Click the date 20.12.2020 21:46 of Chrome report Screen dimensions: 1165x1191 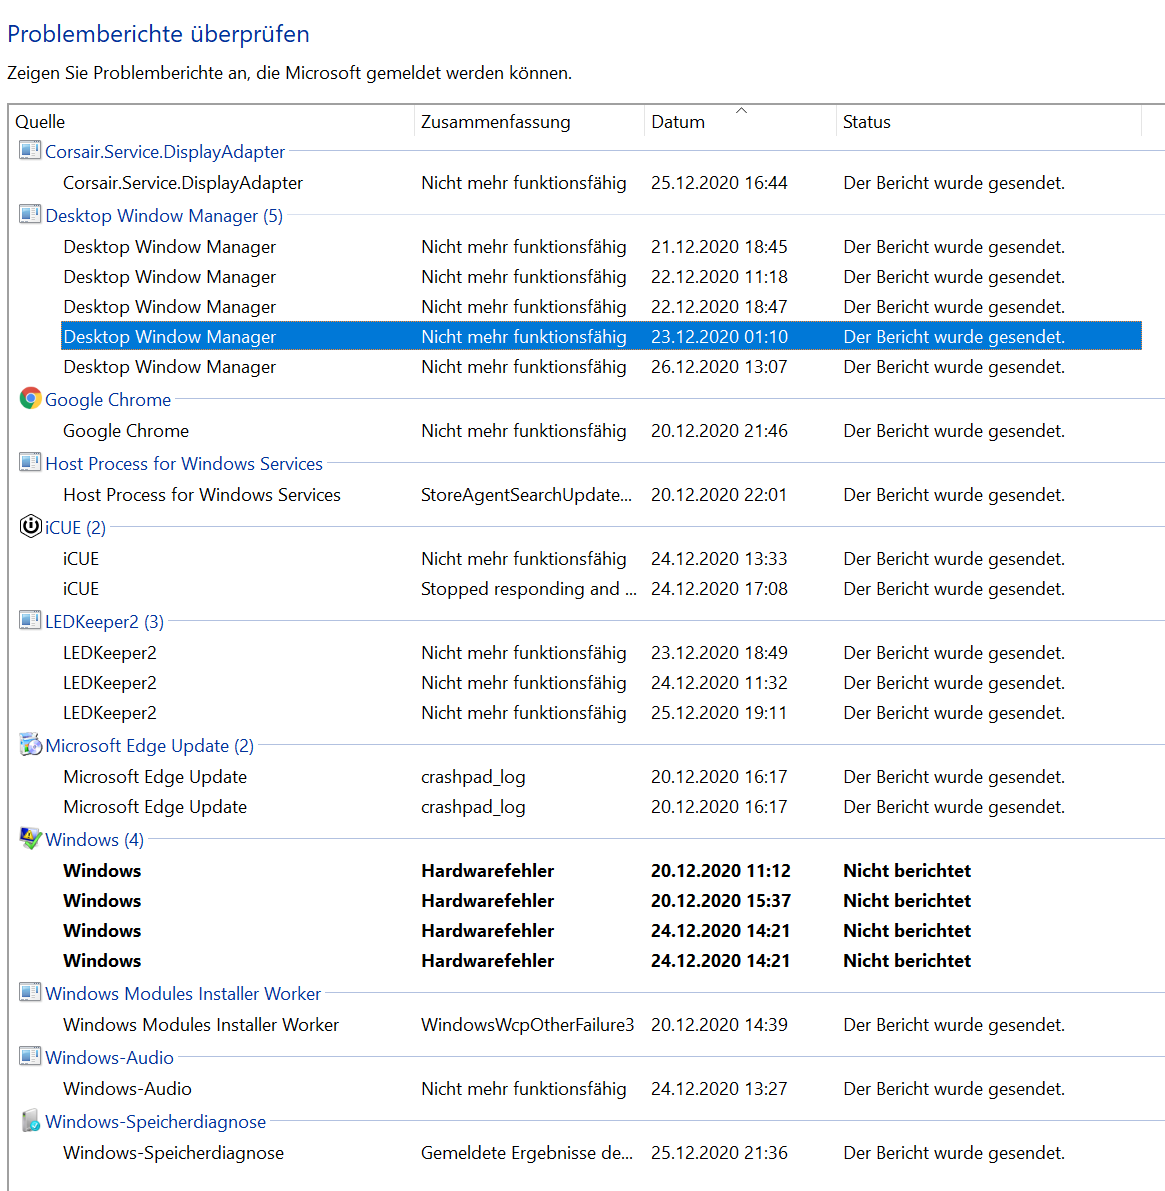click(718, 431)
